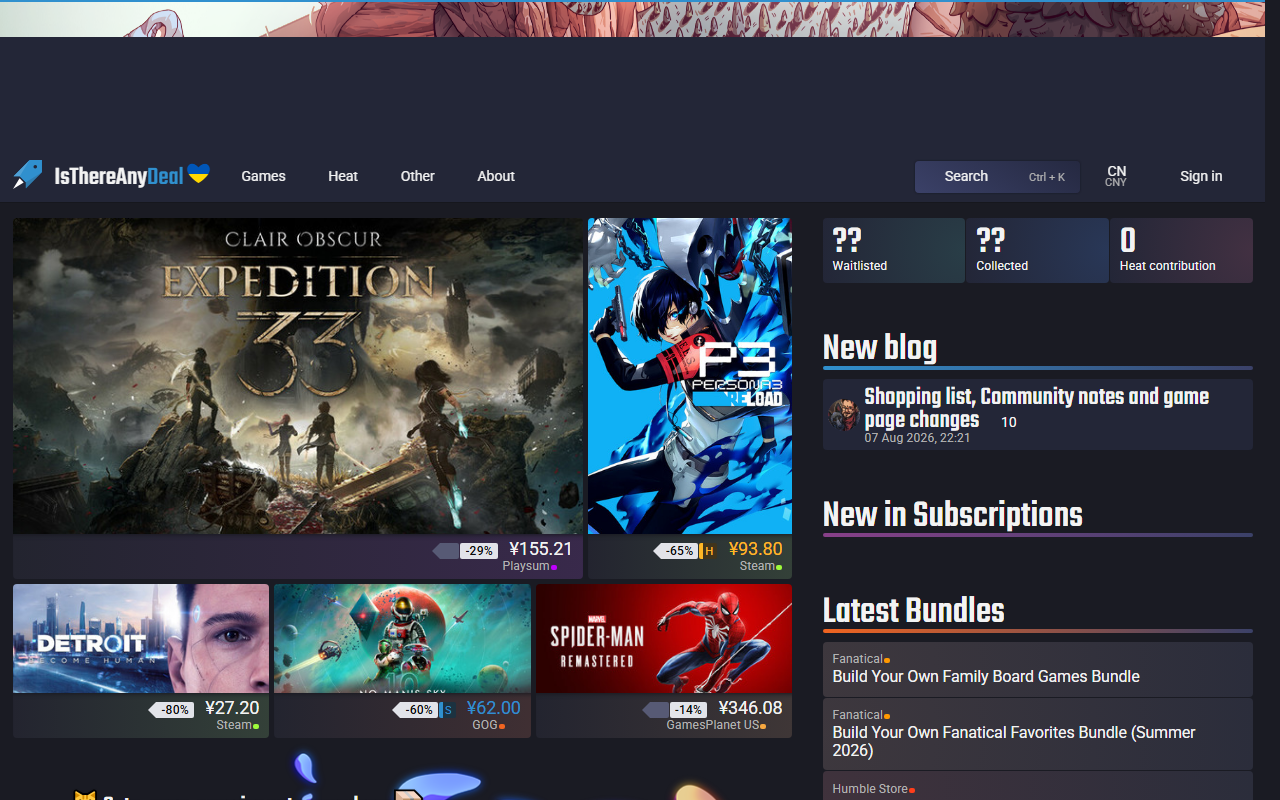The width and height of the screenshot is (1280, 800).
Task: Click the New in Subscriptions heading
Action: [x=953, y=514]
